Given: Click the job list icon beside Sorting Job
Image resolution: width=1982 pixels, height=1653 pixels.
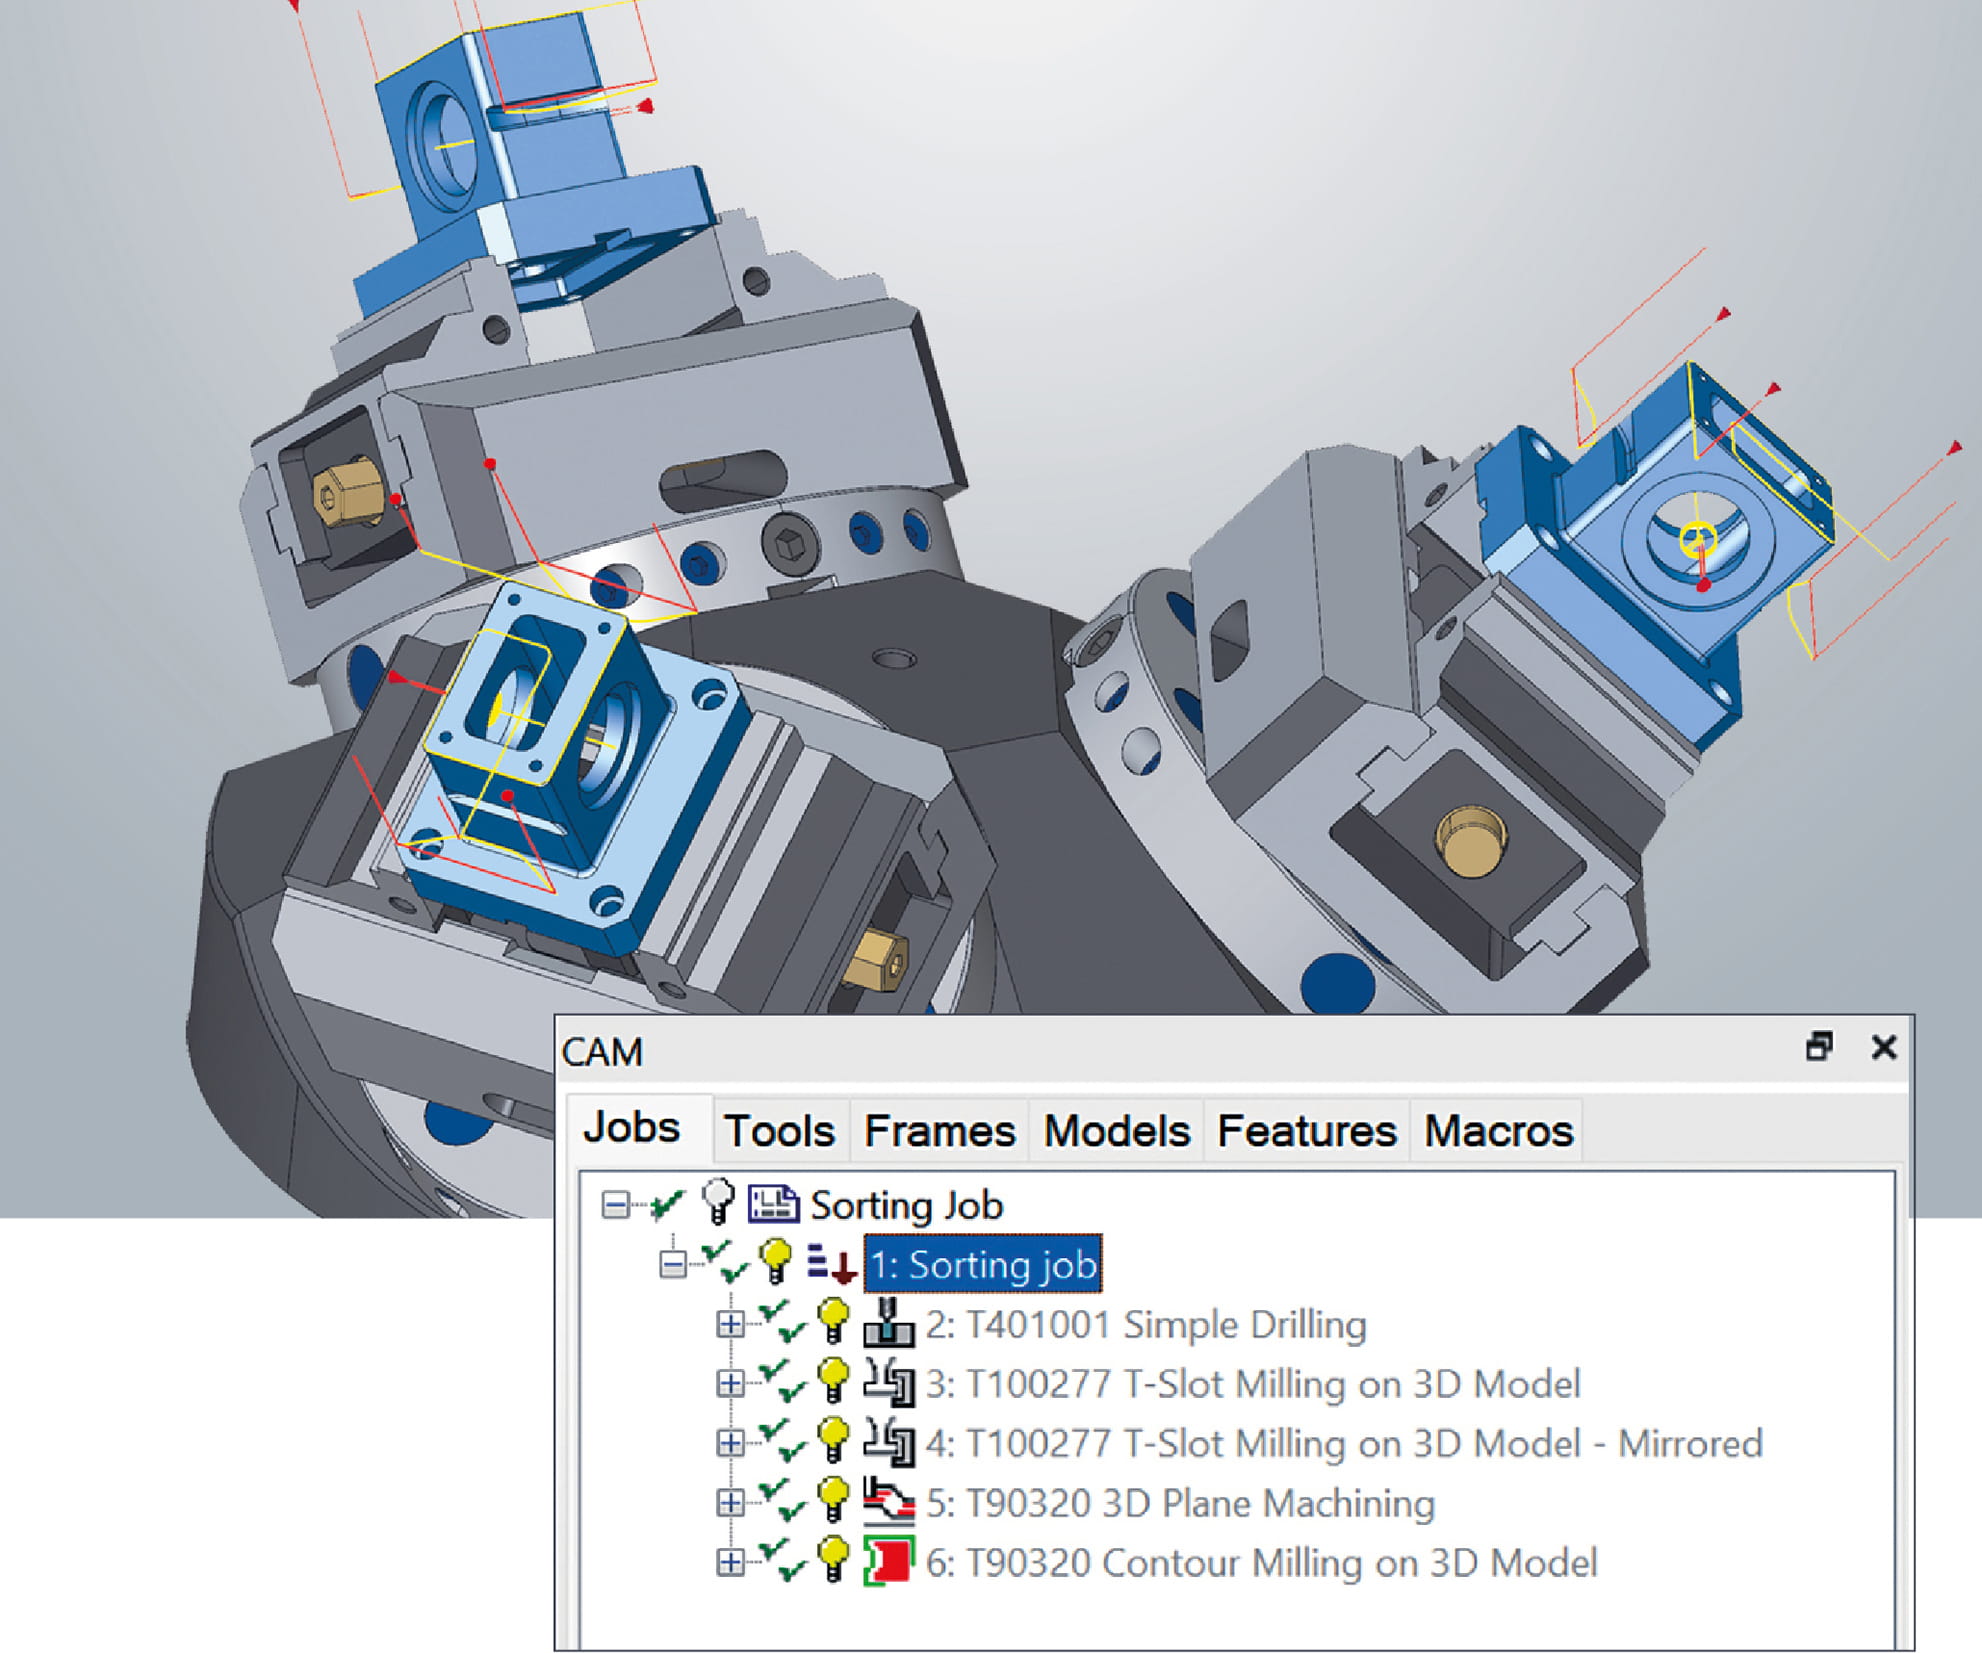Looking at the screenshot, I should [x=773, y=1204].
